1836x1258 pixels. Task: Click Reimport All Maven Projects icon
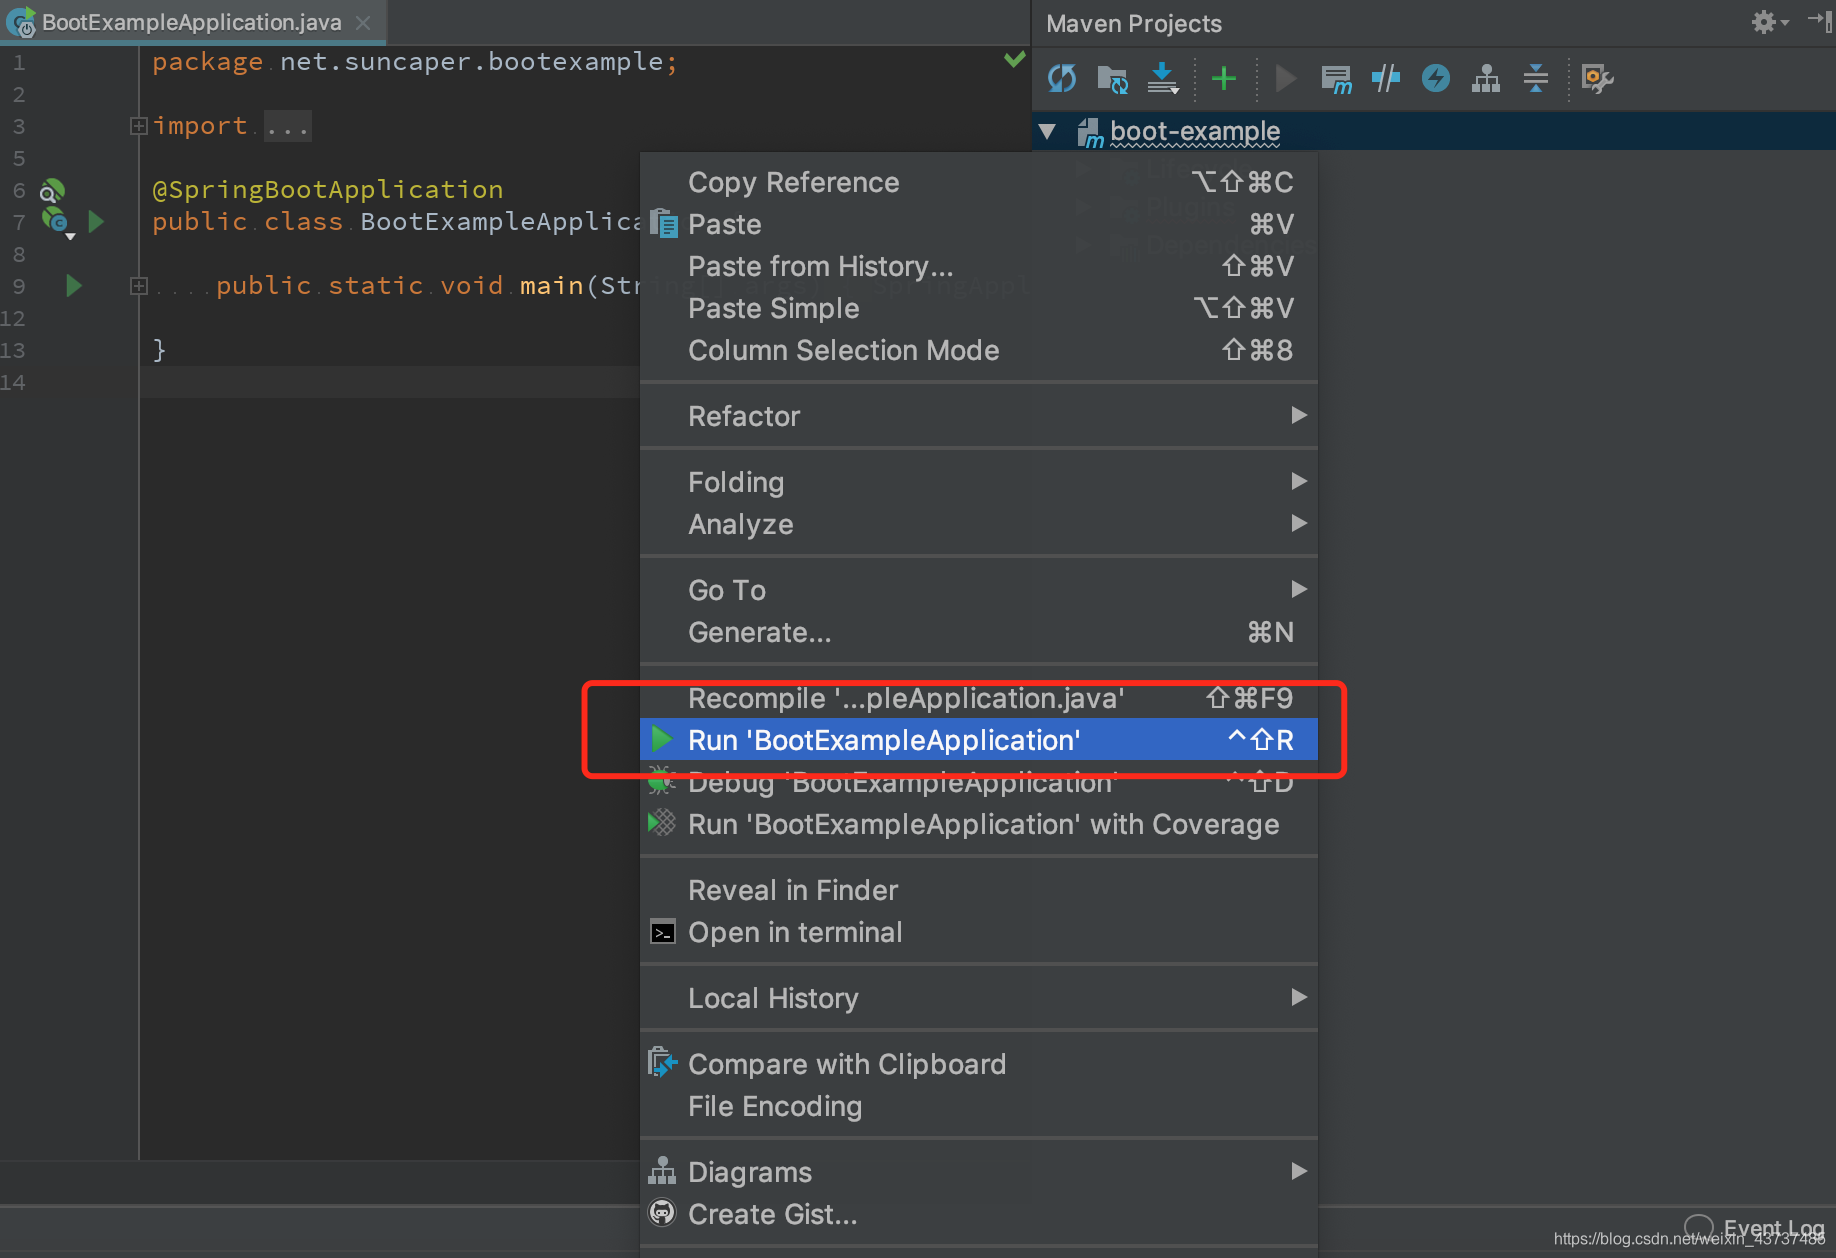pyautogui.click(x=1062, y=78)
